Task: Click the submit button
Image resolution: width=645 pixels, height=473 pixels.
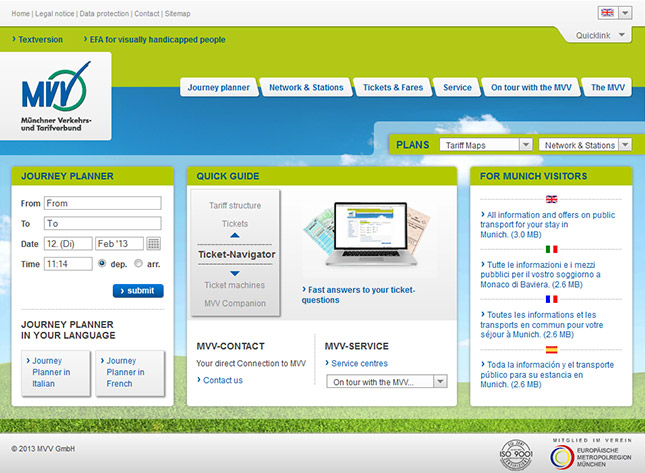Action: [138, 290]
